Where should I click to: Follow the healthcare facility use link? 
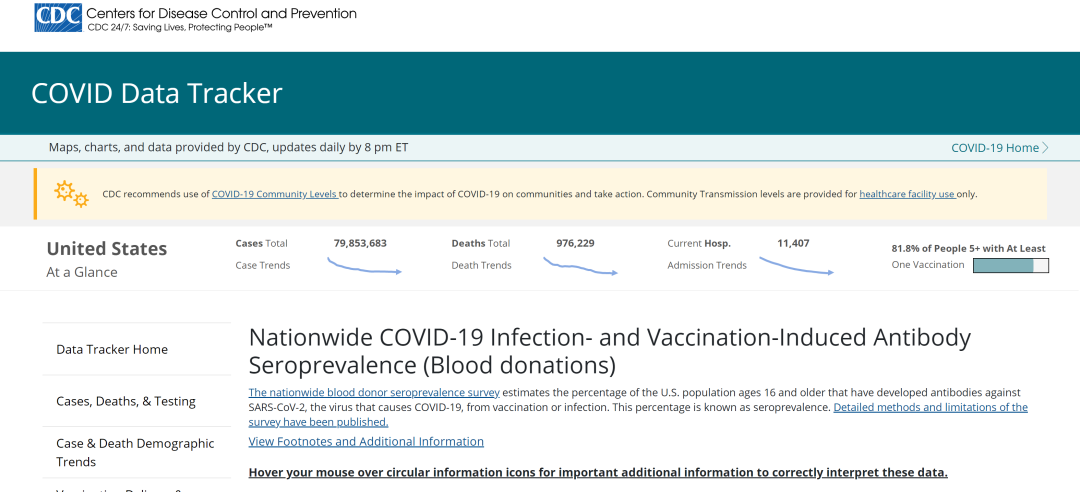[907, 194]
